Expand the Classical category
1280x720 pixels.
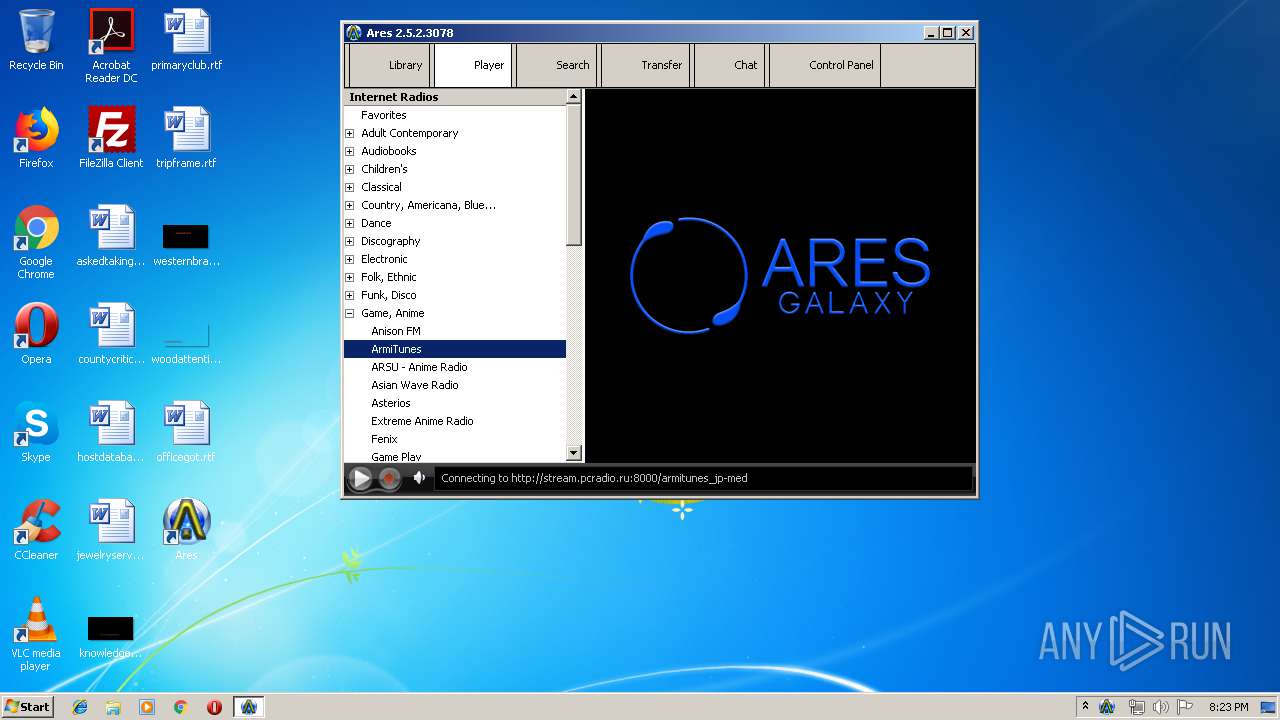pos(350,187)
